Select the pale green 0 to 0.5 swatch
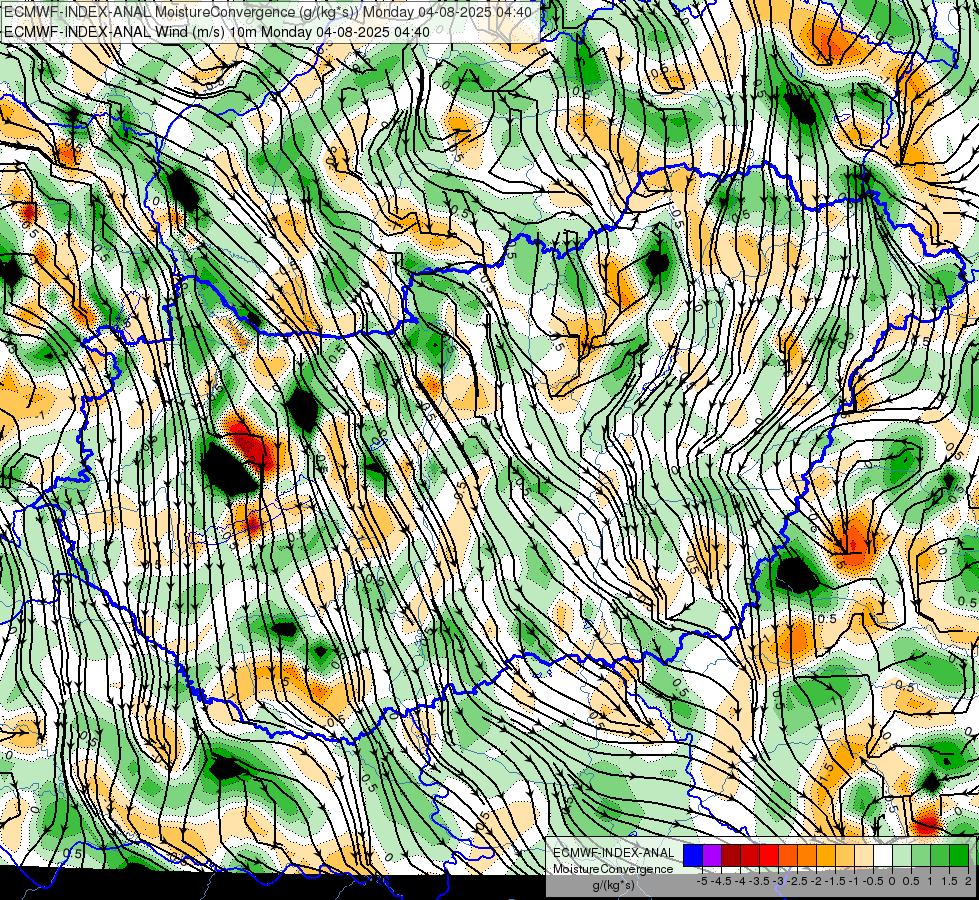The width and height of the screenshot is (979, 900). click(902, 855)
